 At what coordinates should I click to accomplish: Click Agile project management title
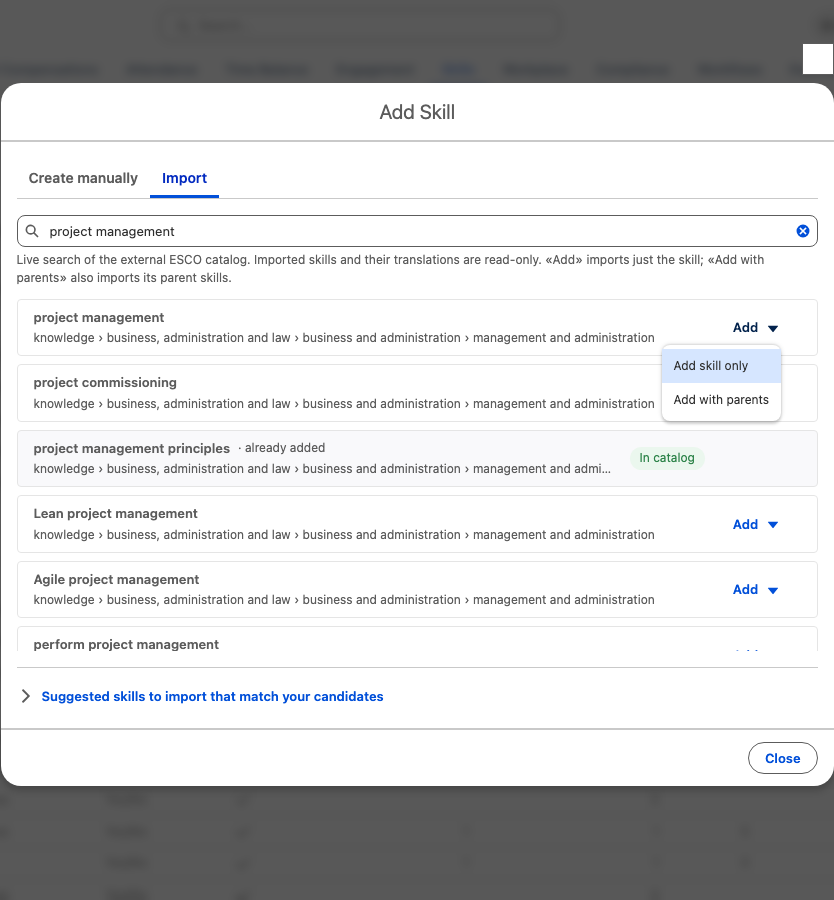point(116,579)
